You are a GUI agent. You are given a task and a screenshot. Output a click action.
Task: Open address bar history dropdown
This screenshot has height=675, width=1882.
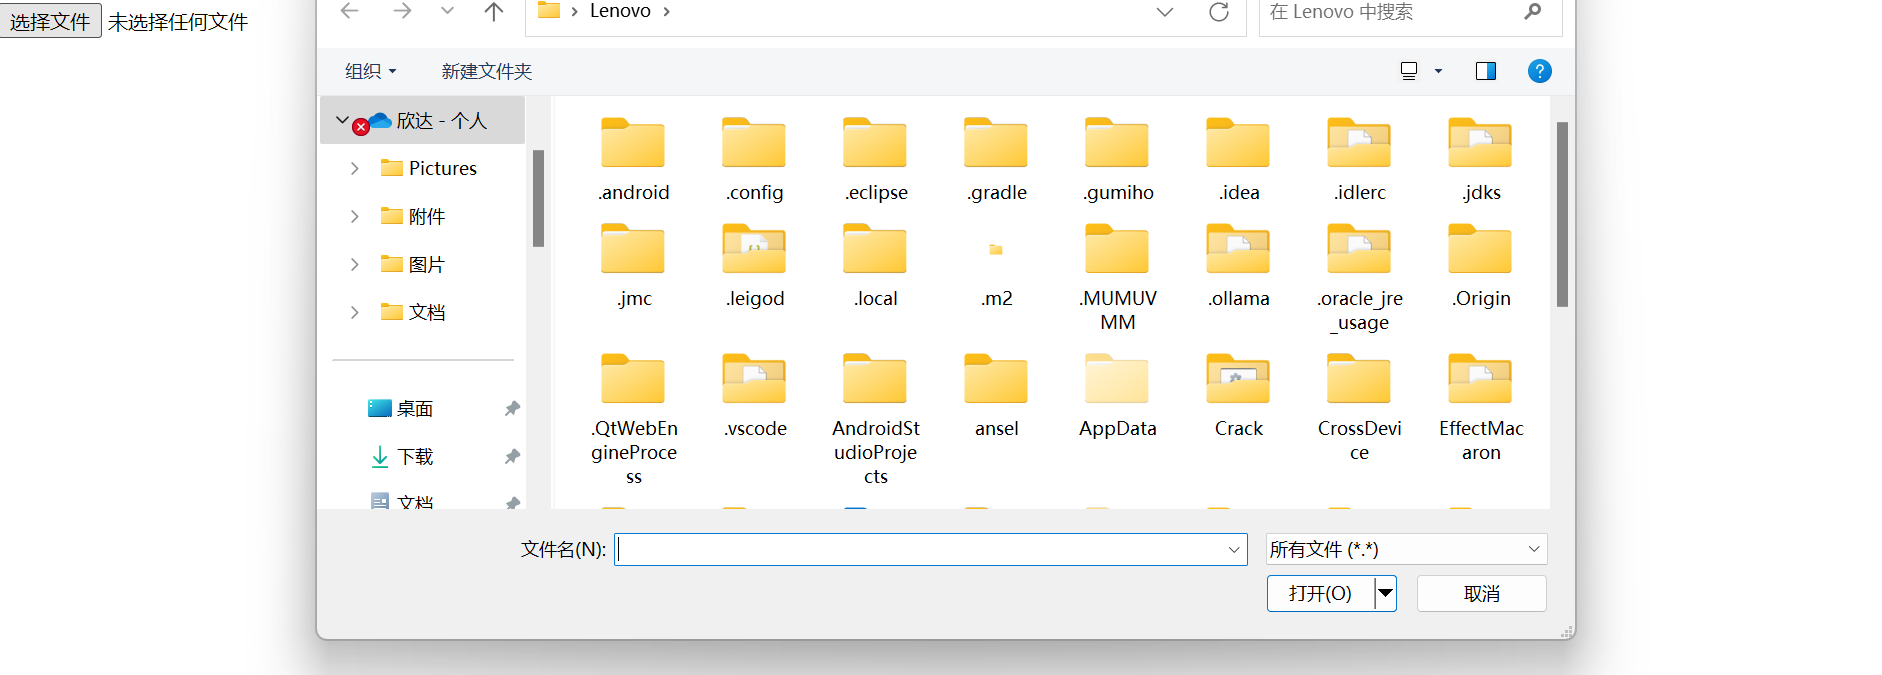tap(1164, 12)
